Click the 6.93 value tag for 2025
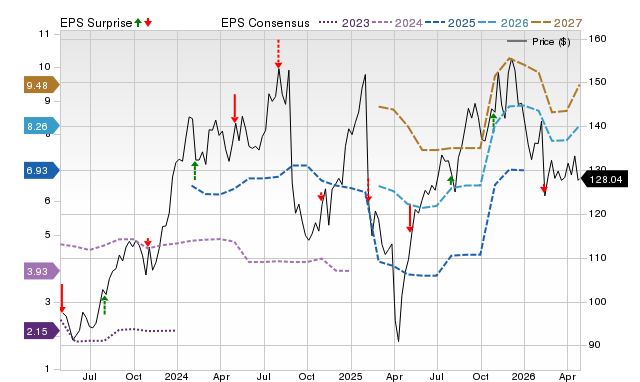 point(42,170)
